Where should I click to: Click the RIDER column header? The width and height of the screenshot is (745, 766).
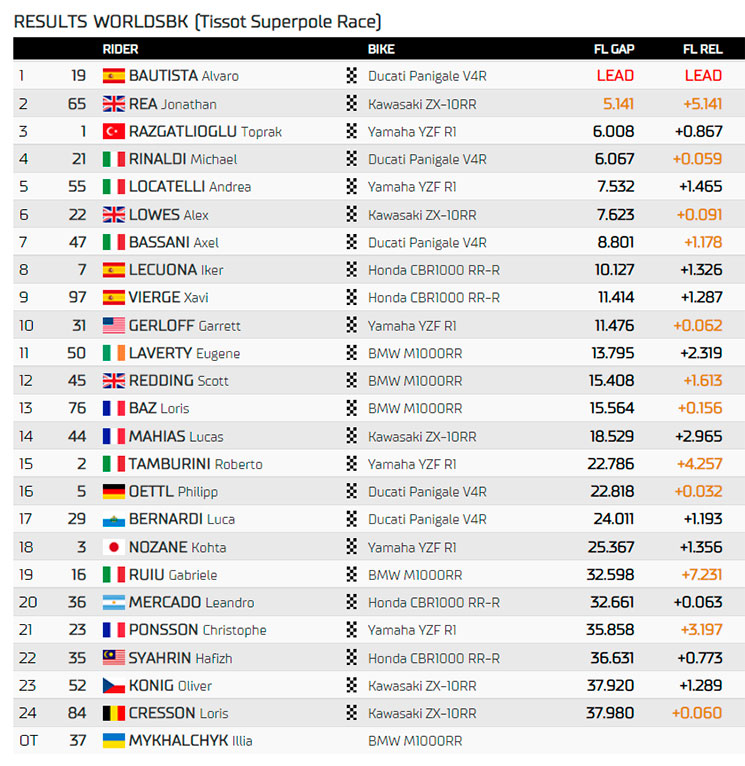tap(120, 49)
